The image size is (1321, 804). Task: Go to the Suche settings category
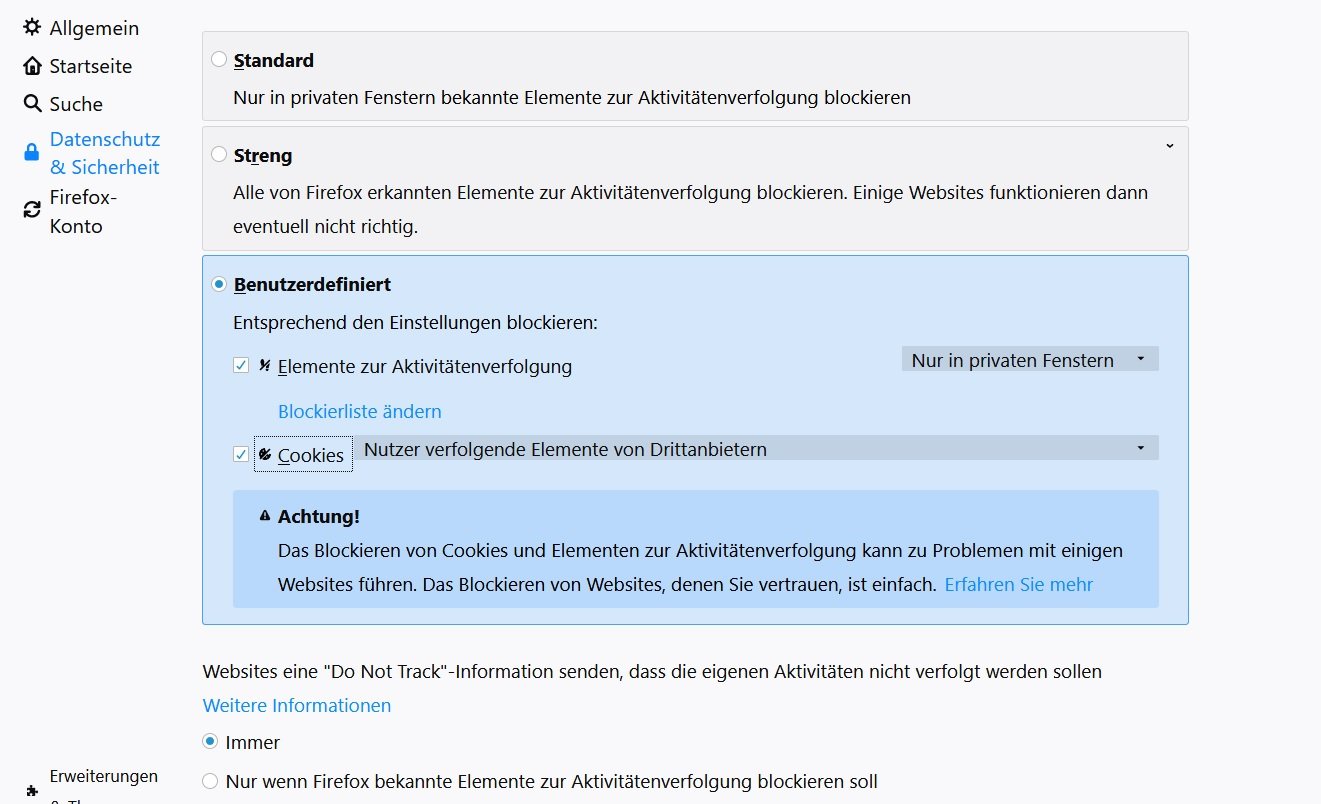(x=76, y=104)
